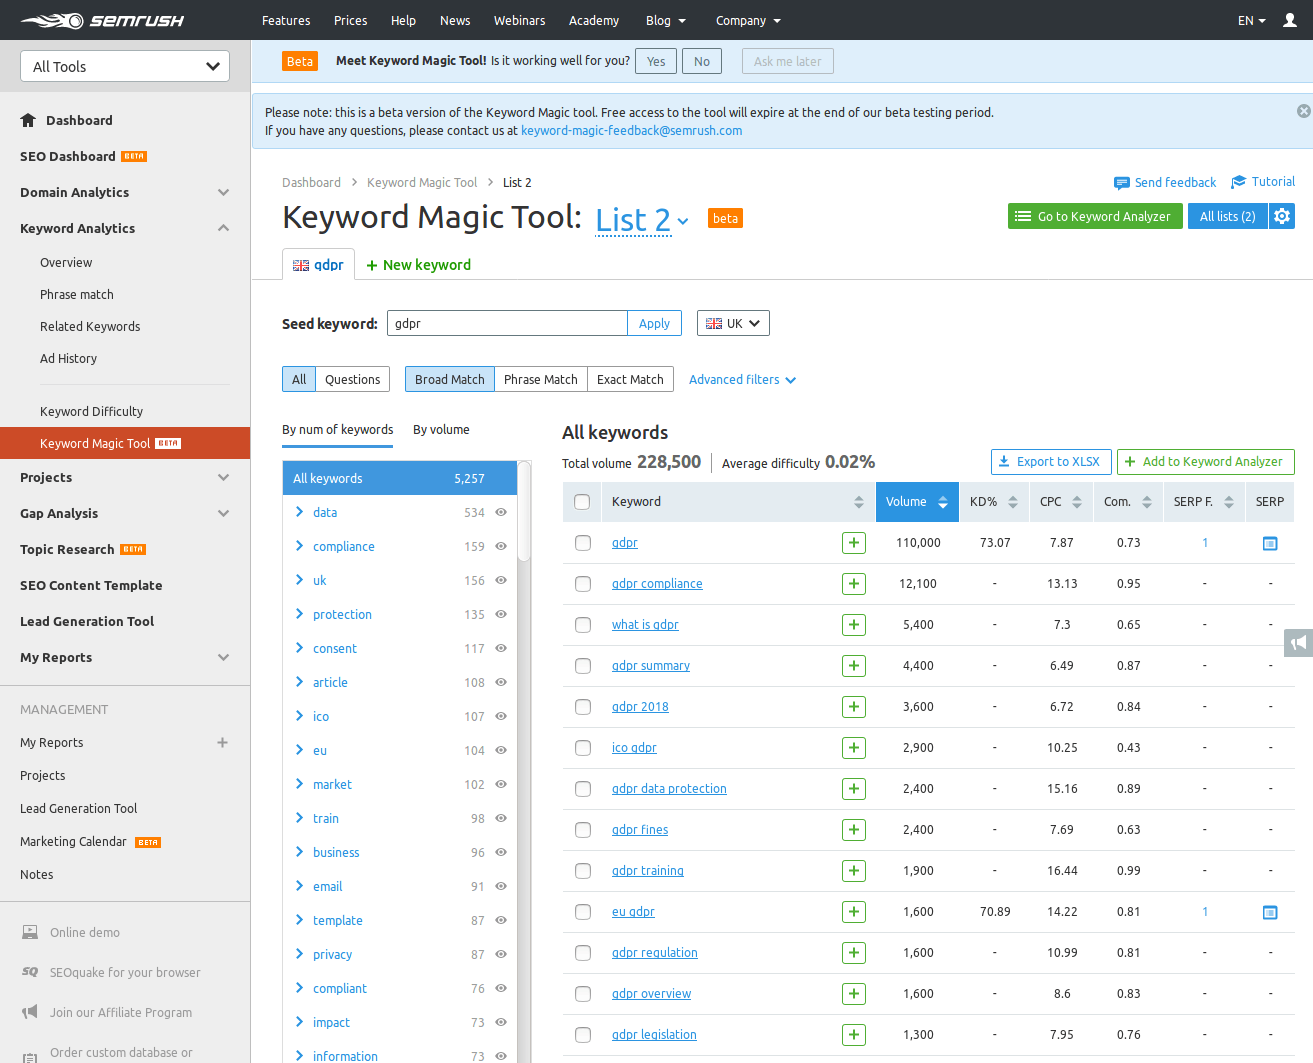Collapse Keyword Analytics section
The image size is (1313, 1063).
223,228
